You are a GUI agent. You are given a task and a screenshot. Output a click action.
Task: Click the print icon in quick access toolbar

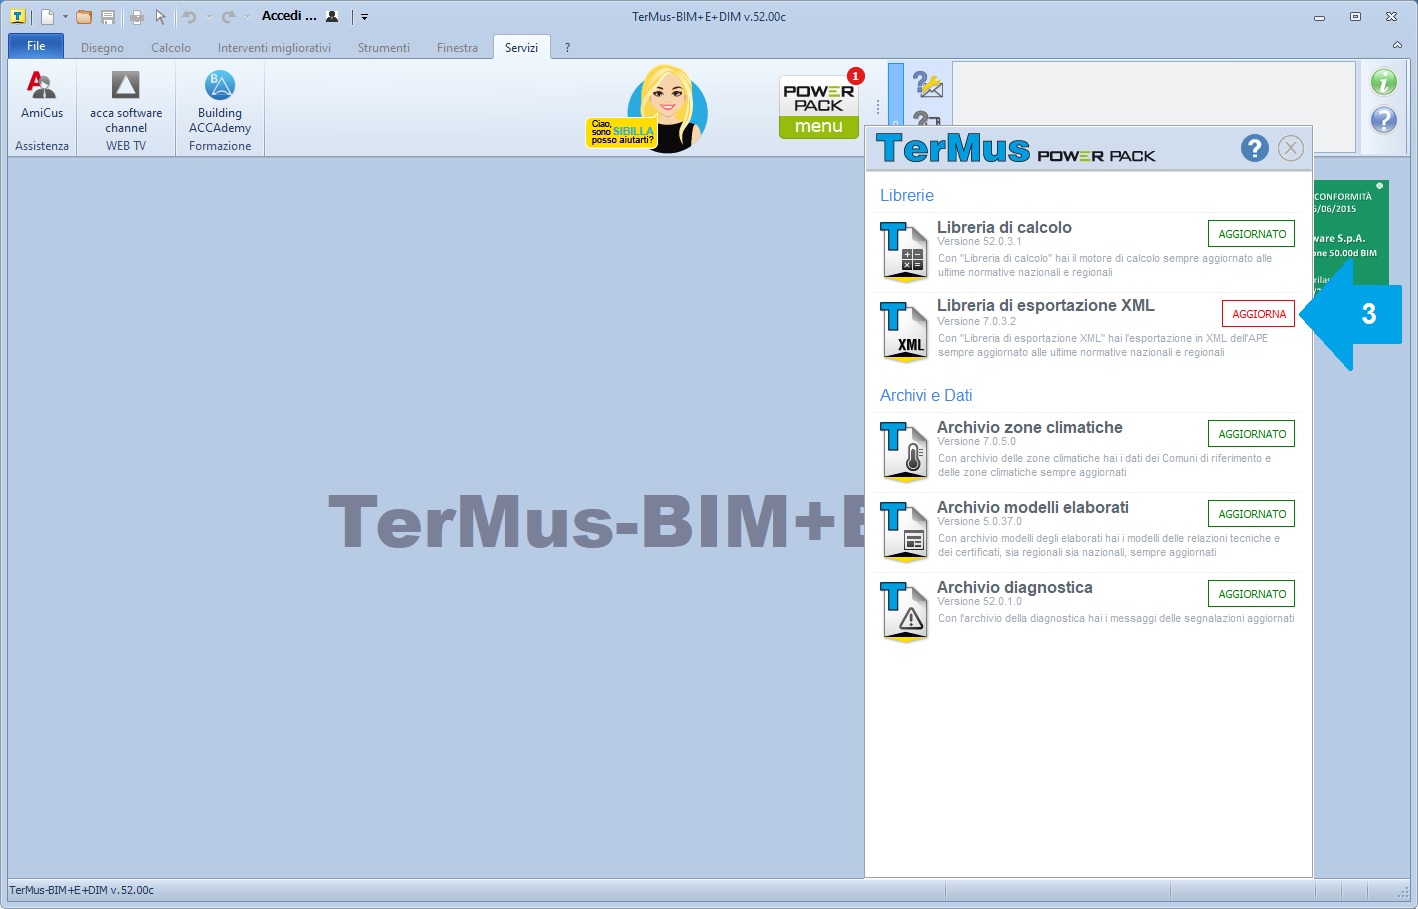click(x=137, y=17)
